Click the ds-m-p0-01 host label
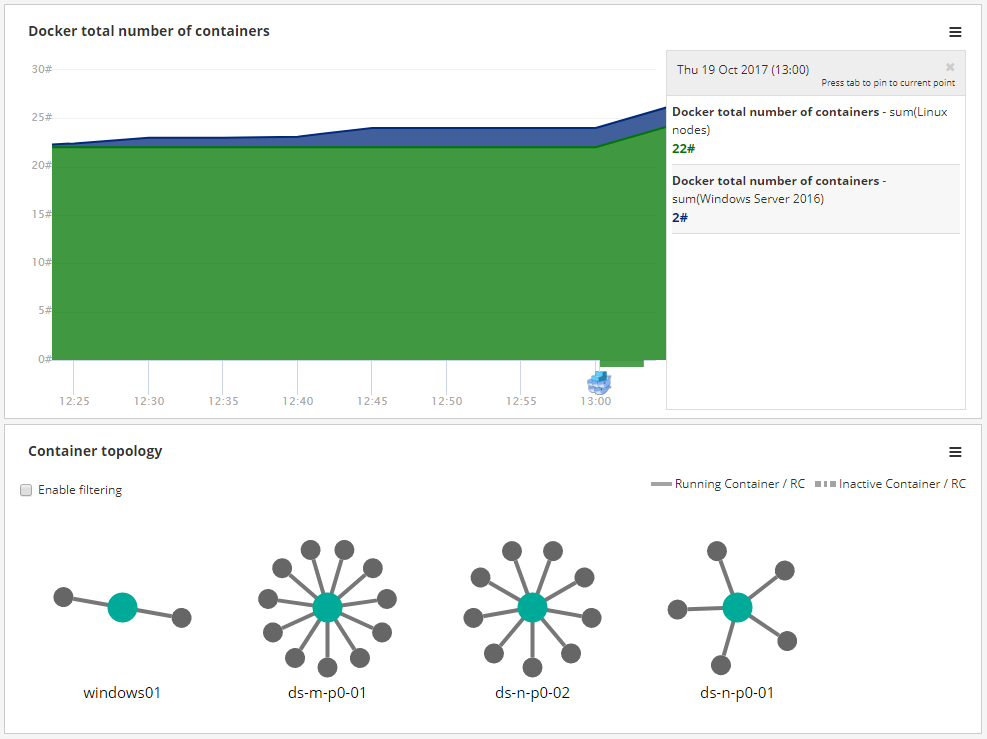The width and height of the screenshot is (987, 739). (x=327, y=692)
